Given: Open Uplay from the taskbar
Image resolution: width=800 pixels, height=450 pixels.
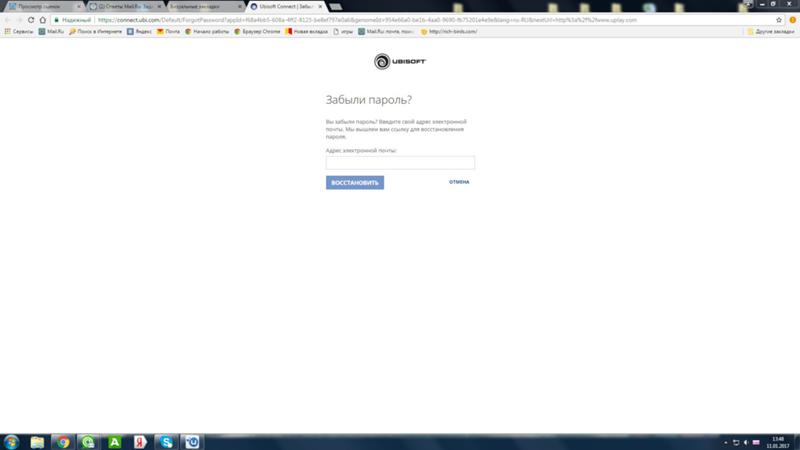Looking at the screenshot, I should [192, 442].
